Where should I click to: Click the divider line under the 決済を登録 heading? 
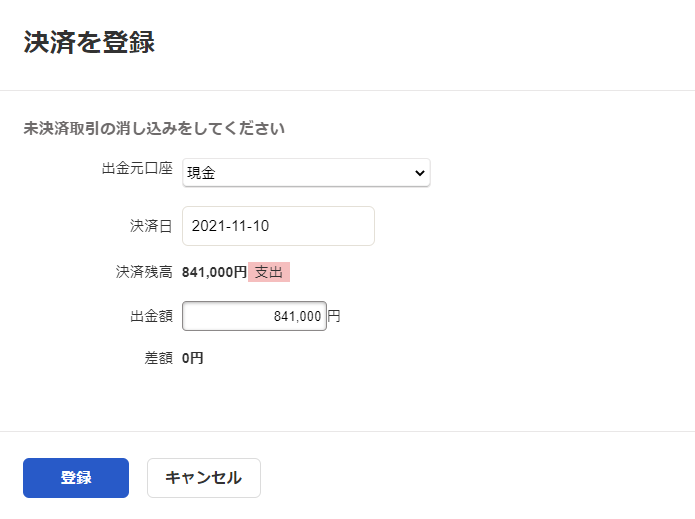coord(348,90)
